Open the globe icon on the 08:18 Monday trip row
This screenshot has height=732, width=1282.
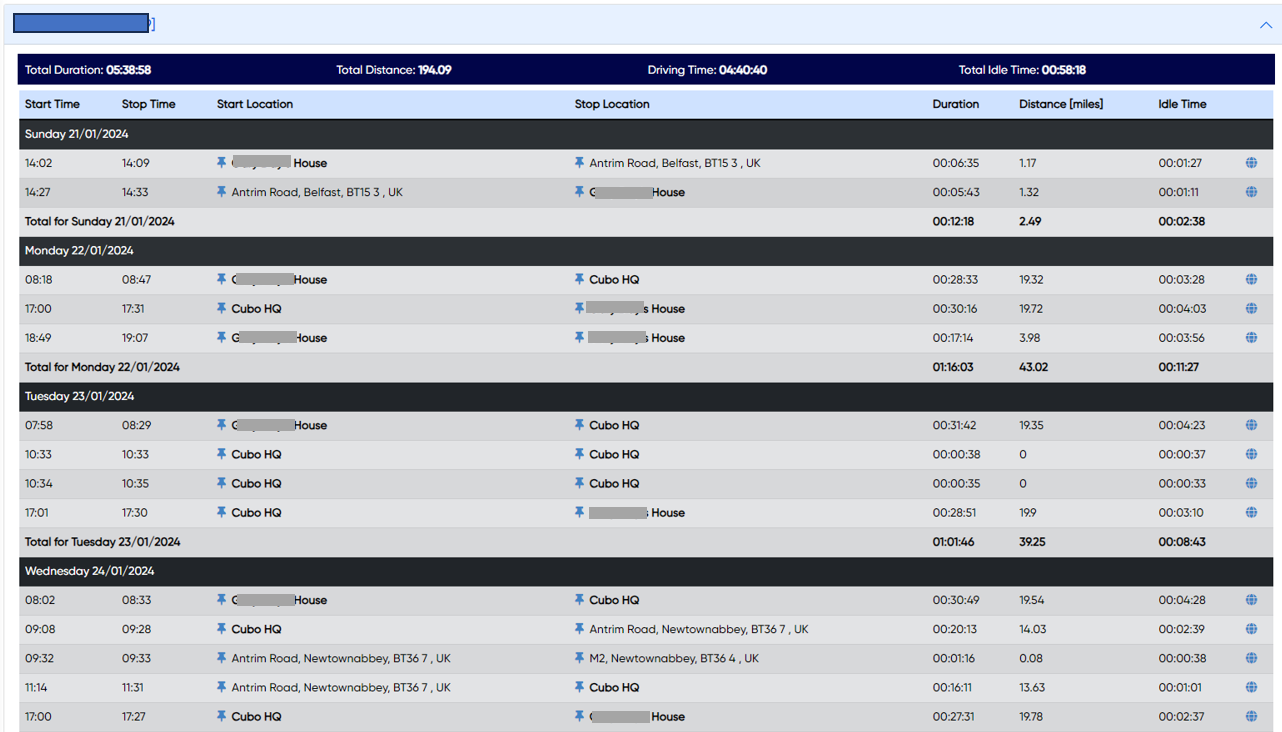(x=1251, y=279)
